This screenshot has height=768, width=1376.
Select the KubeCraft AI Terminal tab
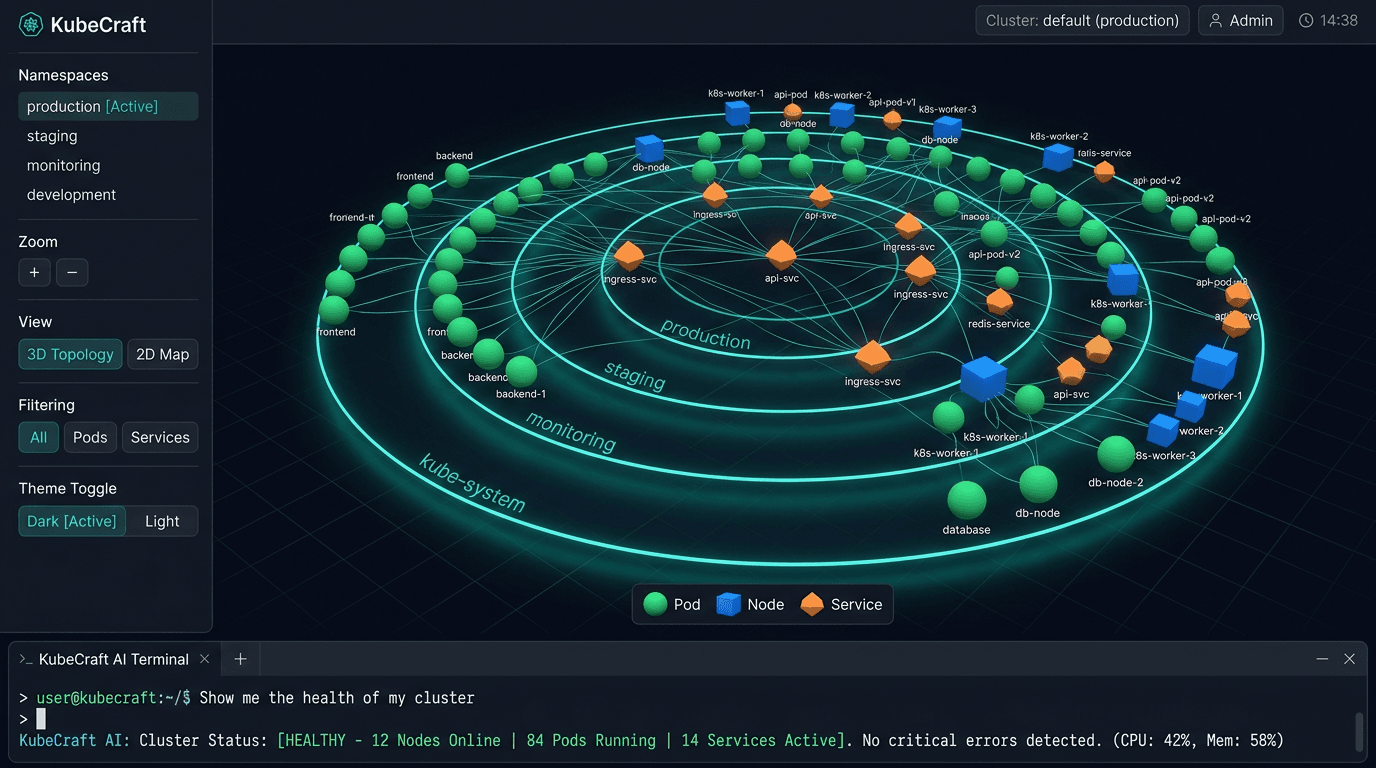(x=113, y=659)
